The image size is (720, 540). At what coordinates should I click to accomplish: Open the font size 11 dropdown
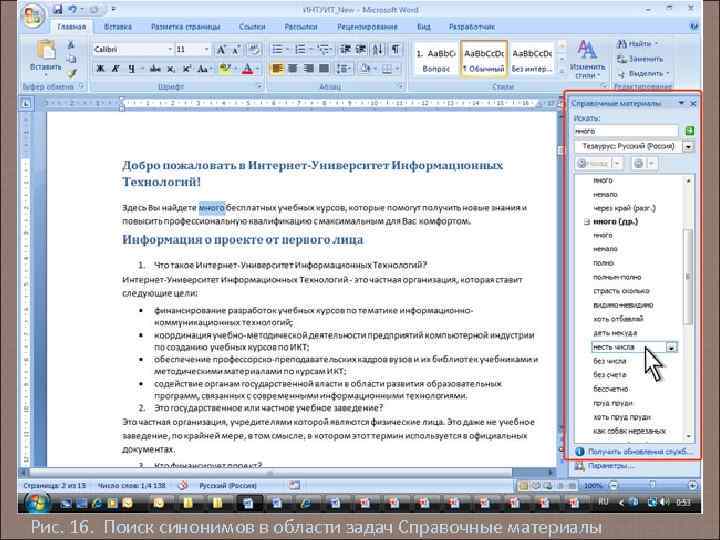207,49
